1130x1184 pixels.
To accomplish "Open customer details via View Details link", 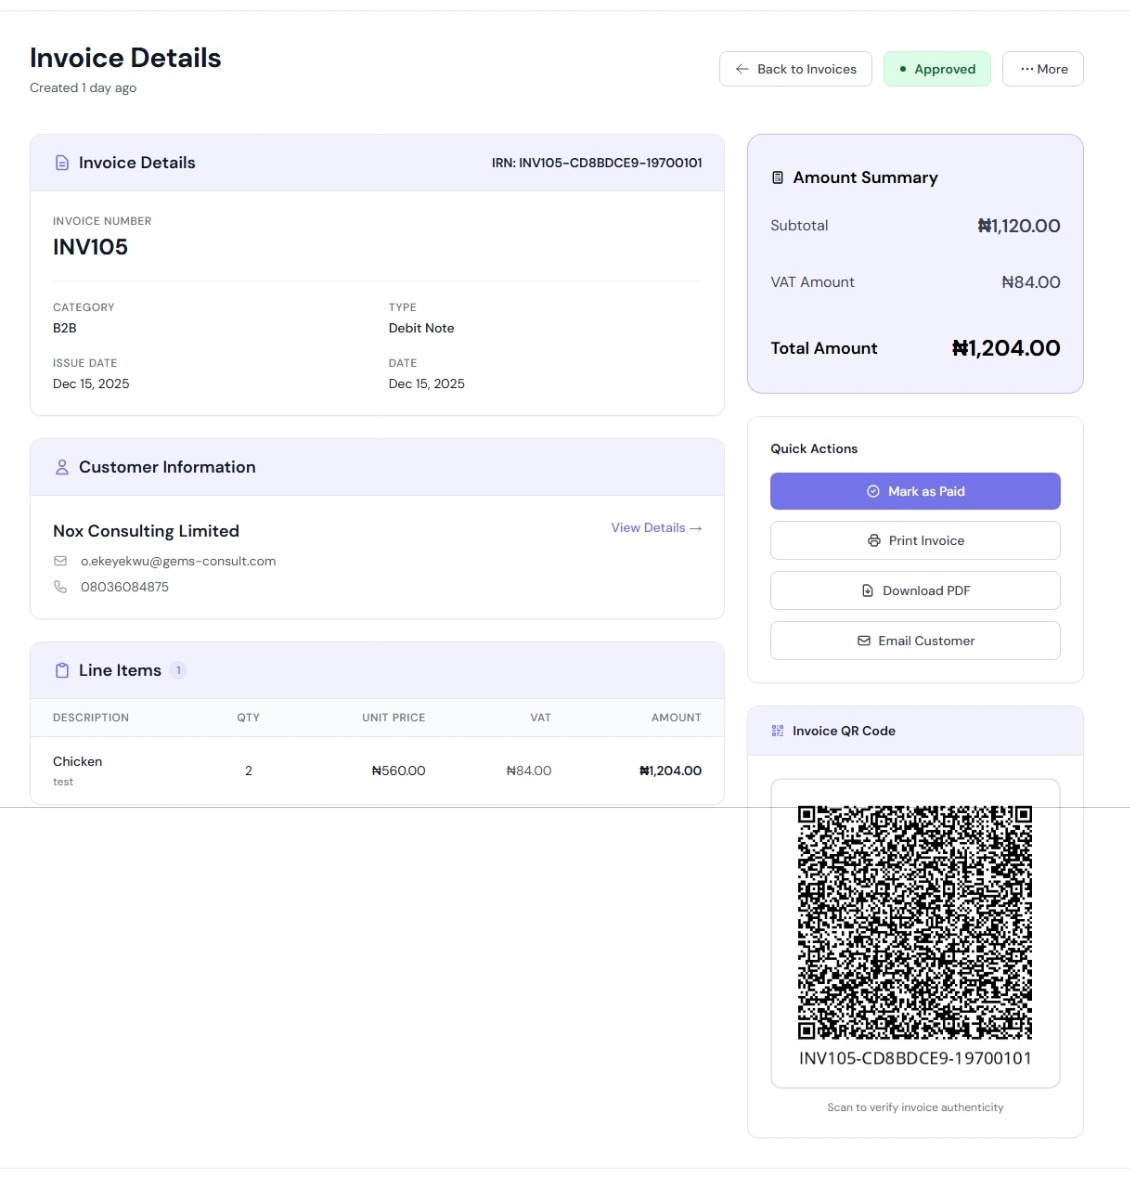I will pyautogui.click(x=655, y=528).
